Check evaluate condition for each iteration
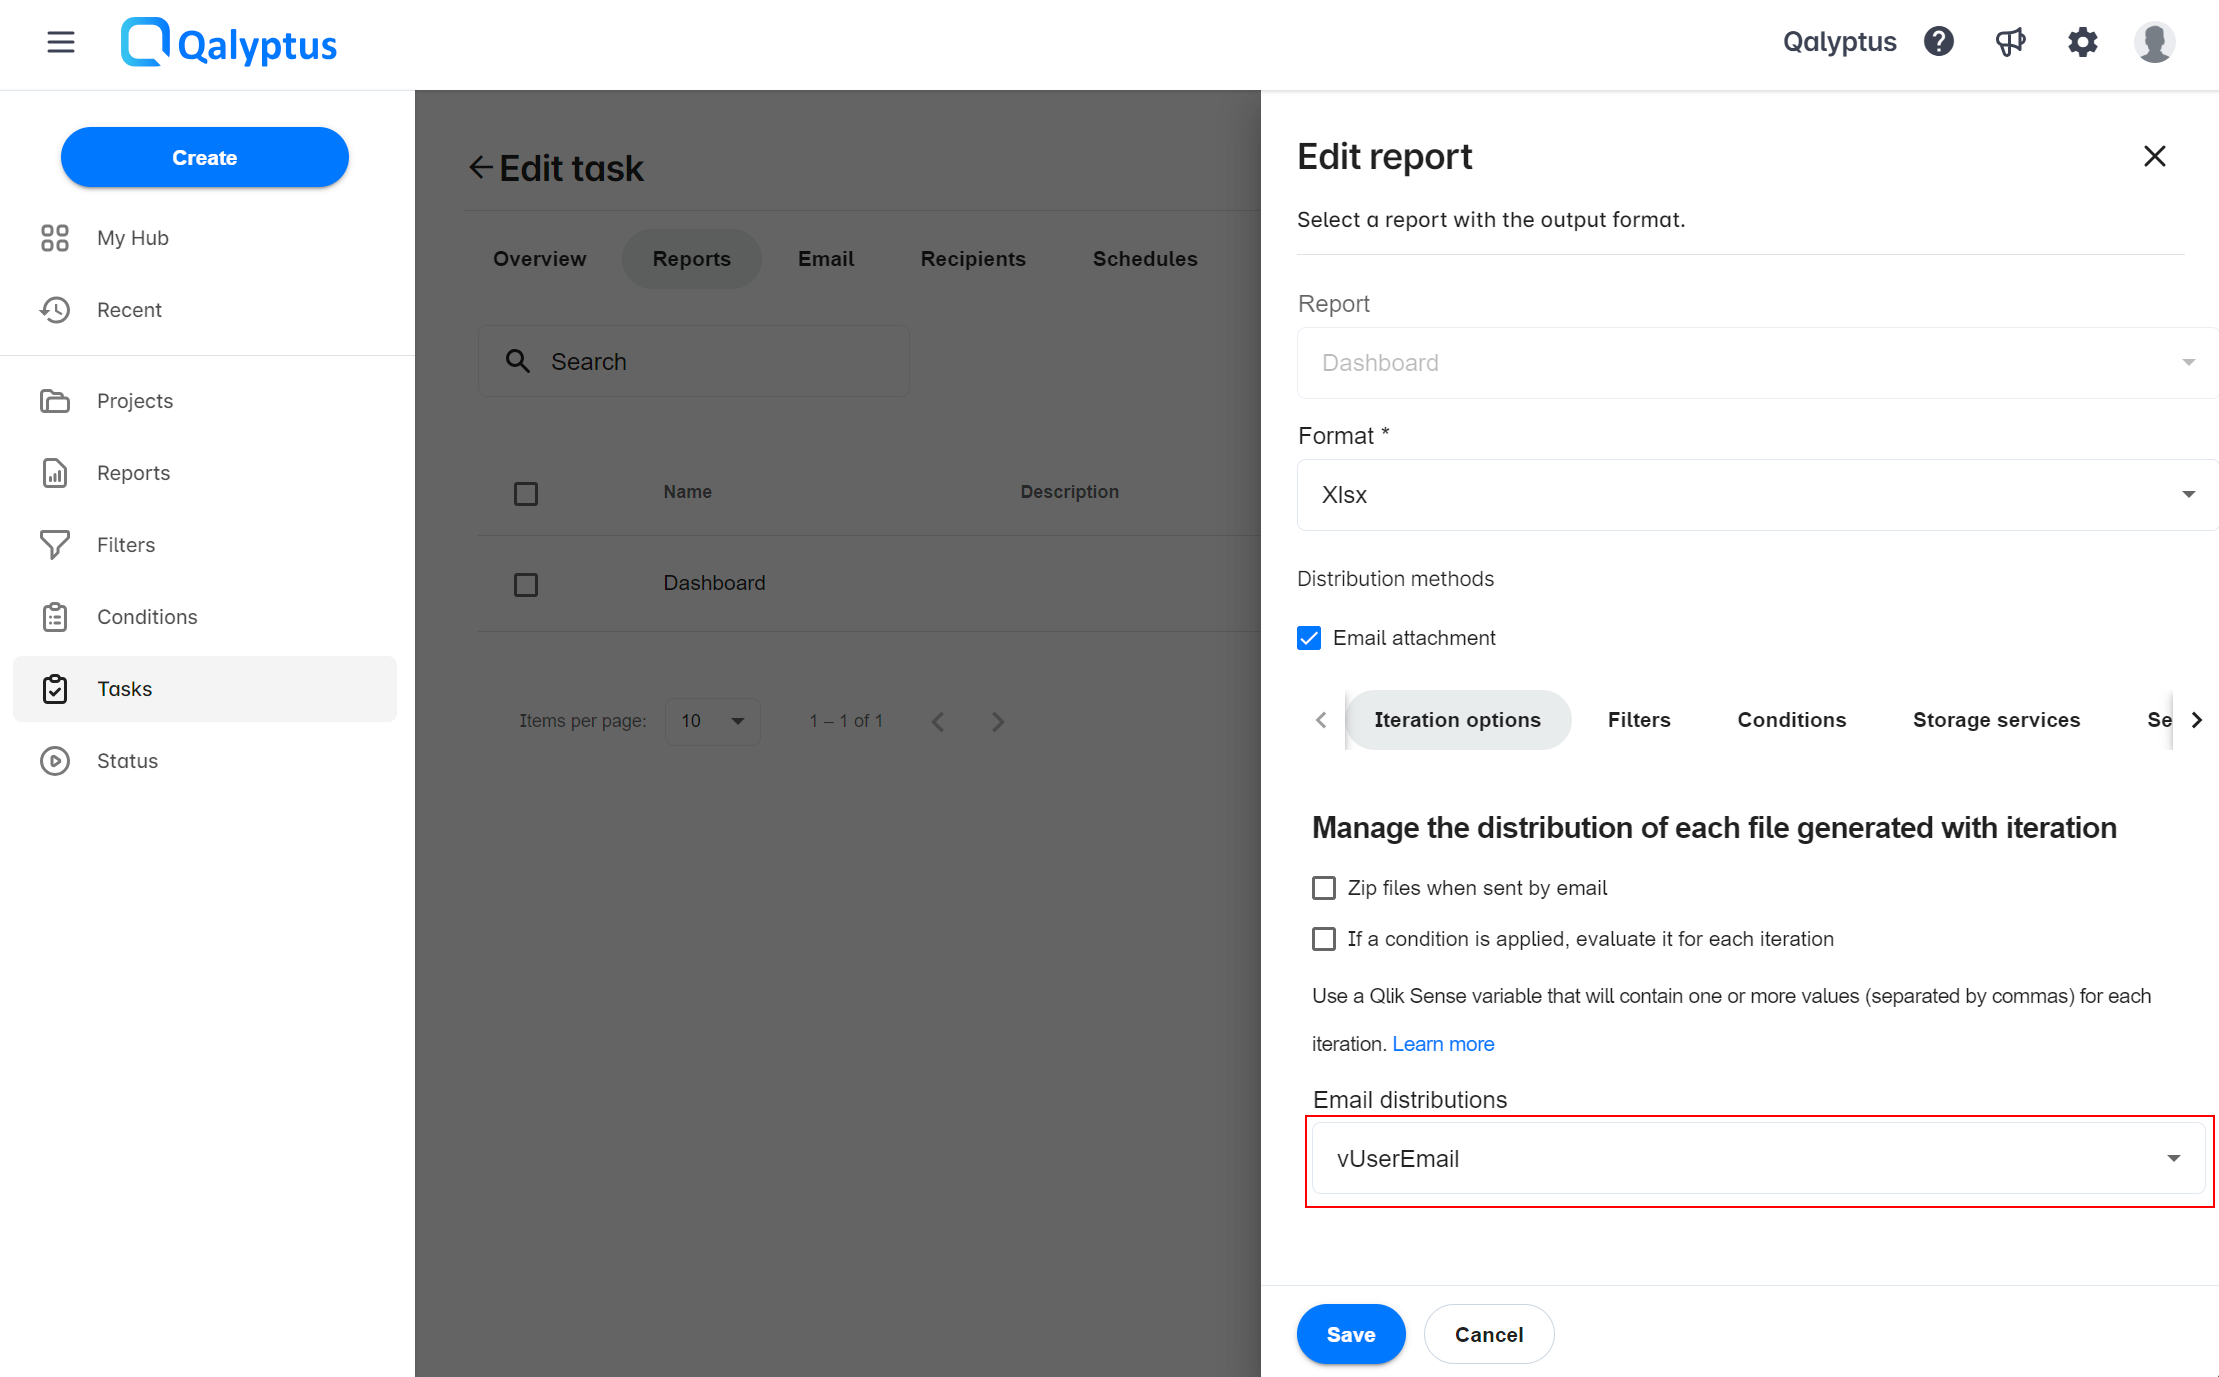The width and height of the screenshot is (2219, 1377). (1323, 938)
